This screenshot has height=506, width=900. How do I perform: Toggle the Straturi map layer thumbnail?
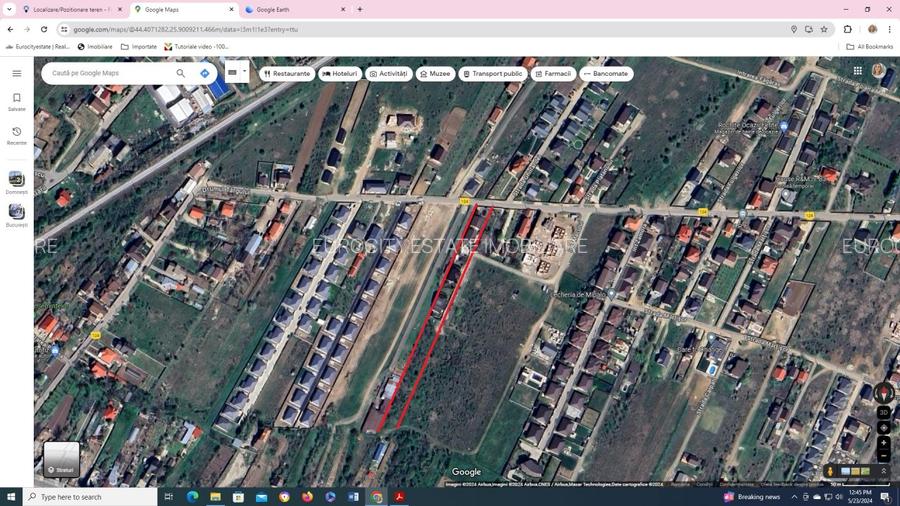pyautogui.click(x=61, y=459)
